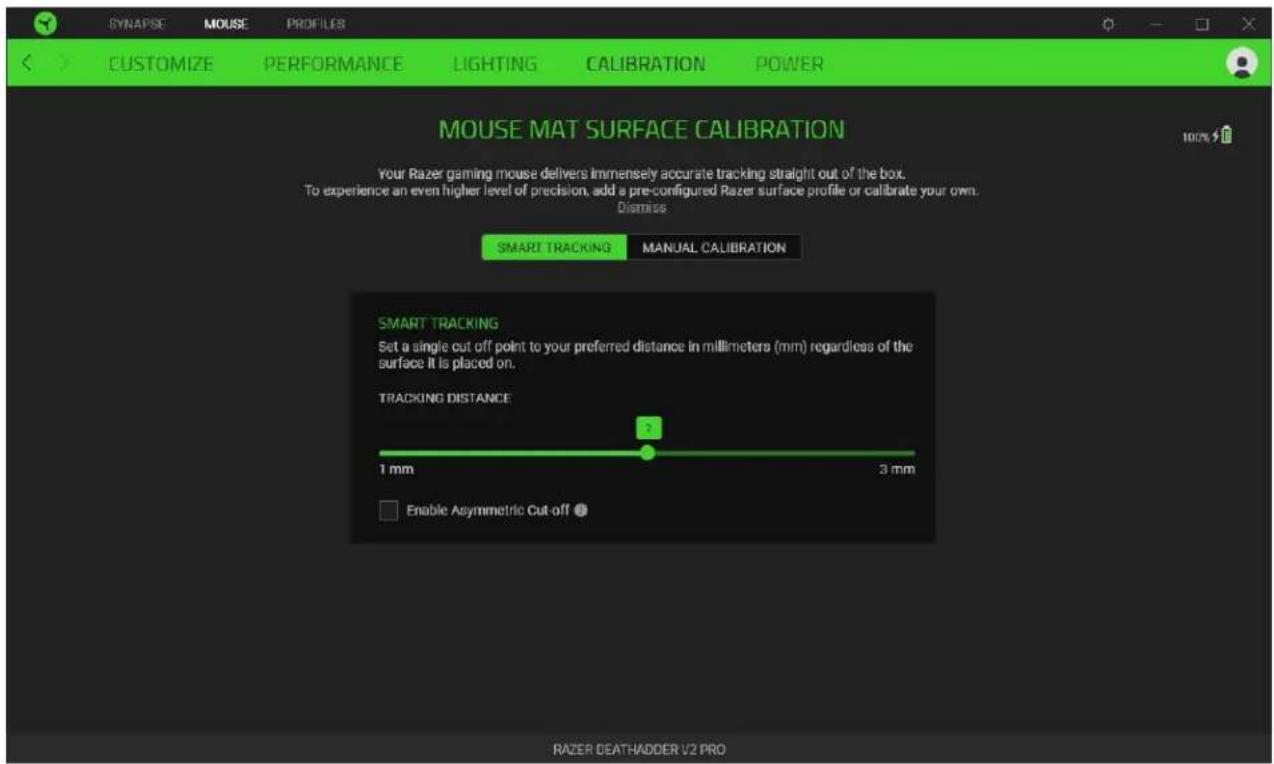Viewport: 1274px width, 764px height.
Task: Click the Dismiss link
Action: (x=641, y=208)
